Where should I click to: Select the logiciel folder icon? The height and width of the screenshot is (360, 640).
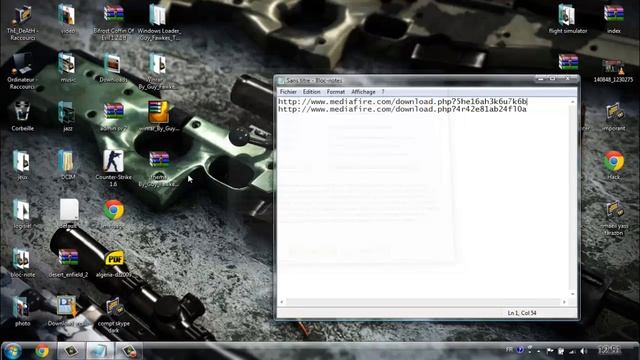(x=22, y=214)
